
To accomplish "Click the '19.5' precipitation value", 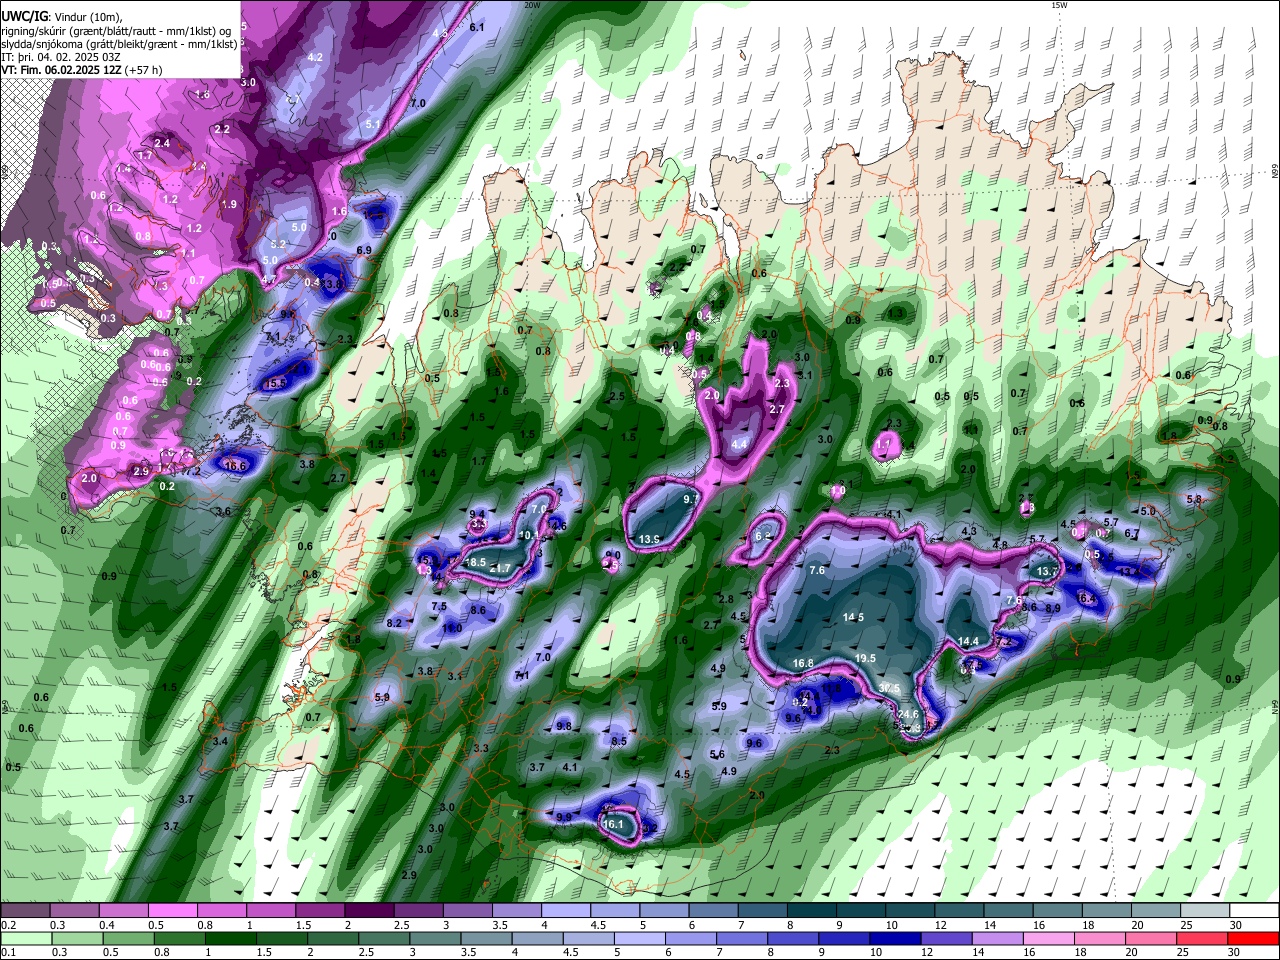I will [x=865, y=658].
